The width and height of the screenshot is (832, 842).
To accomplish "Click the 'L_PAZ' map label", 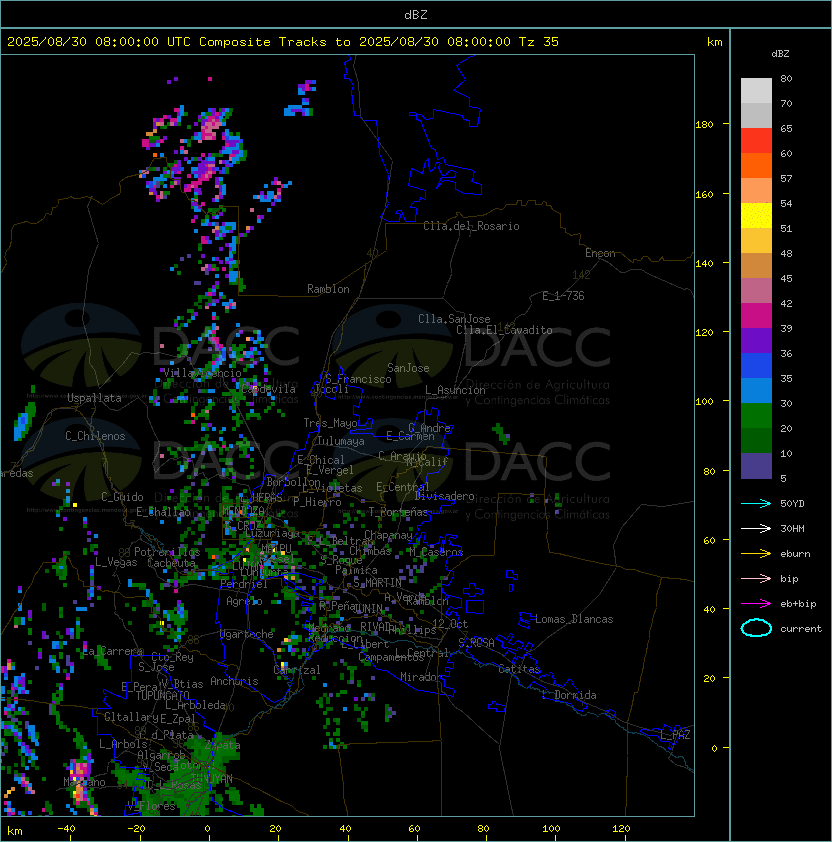I will [675, 735].
